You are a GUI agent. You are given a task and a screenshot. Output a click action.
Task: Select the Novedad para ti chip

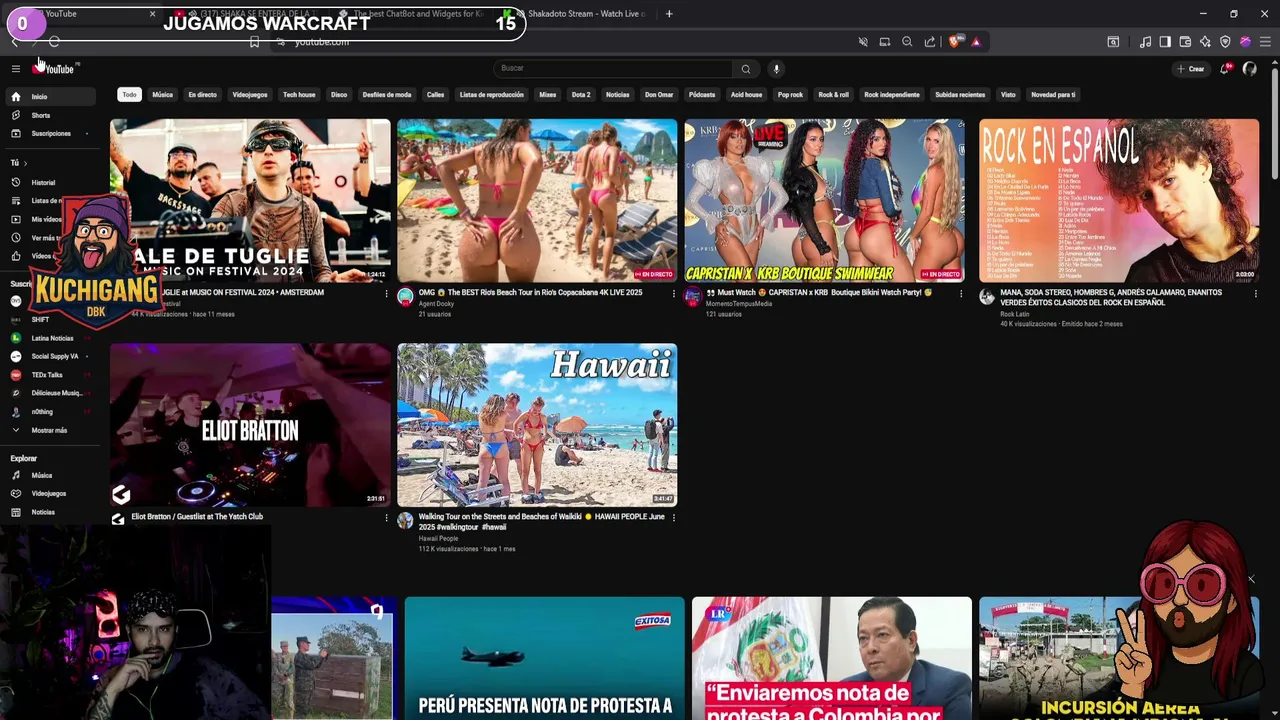1053,95
